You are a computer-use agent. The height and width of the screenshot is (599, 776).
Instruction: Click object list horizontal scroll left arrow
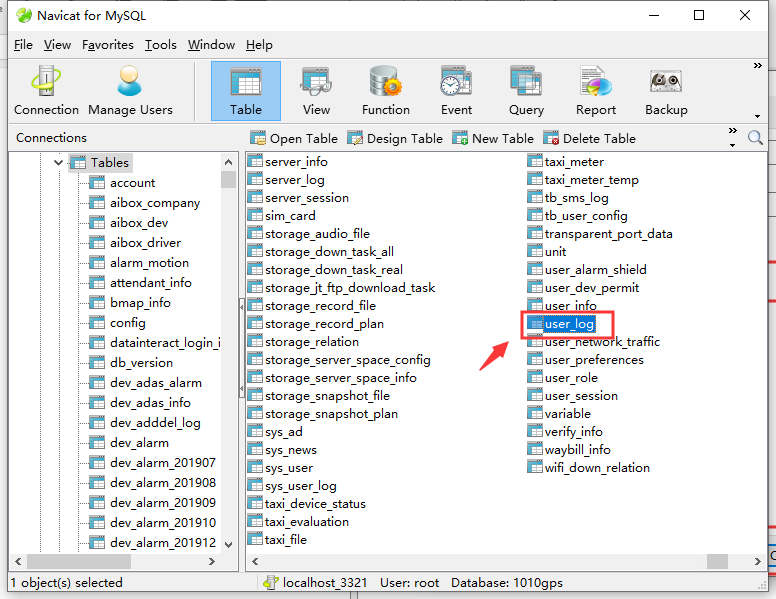[x=255, y=561]
